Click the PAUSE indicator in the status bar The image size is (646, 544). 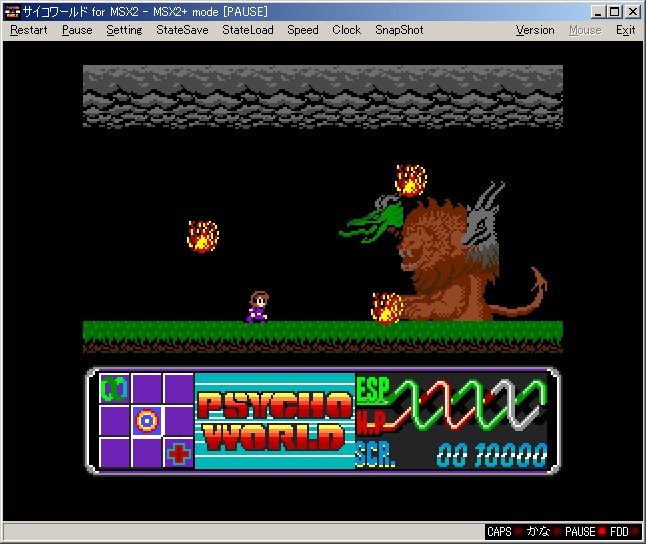[585, 532]
